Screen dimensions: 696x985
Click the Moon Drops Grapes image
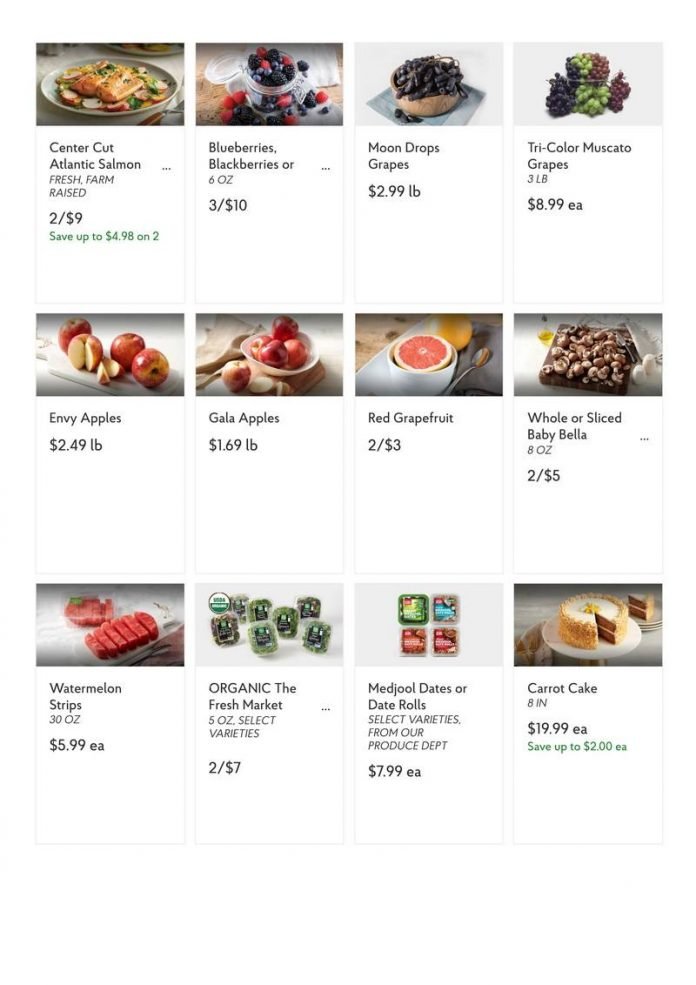tap(427, 83)
